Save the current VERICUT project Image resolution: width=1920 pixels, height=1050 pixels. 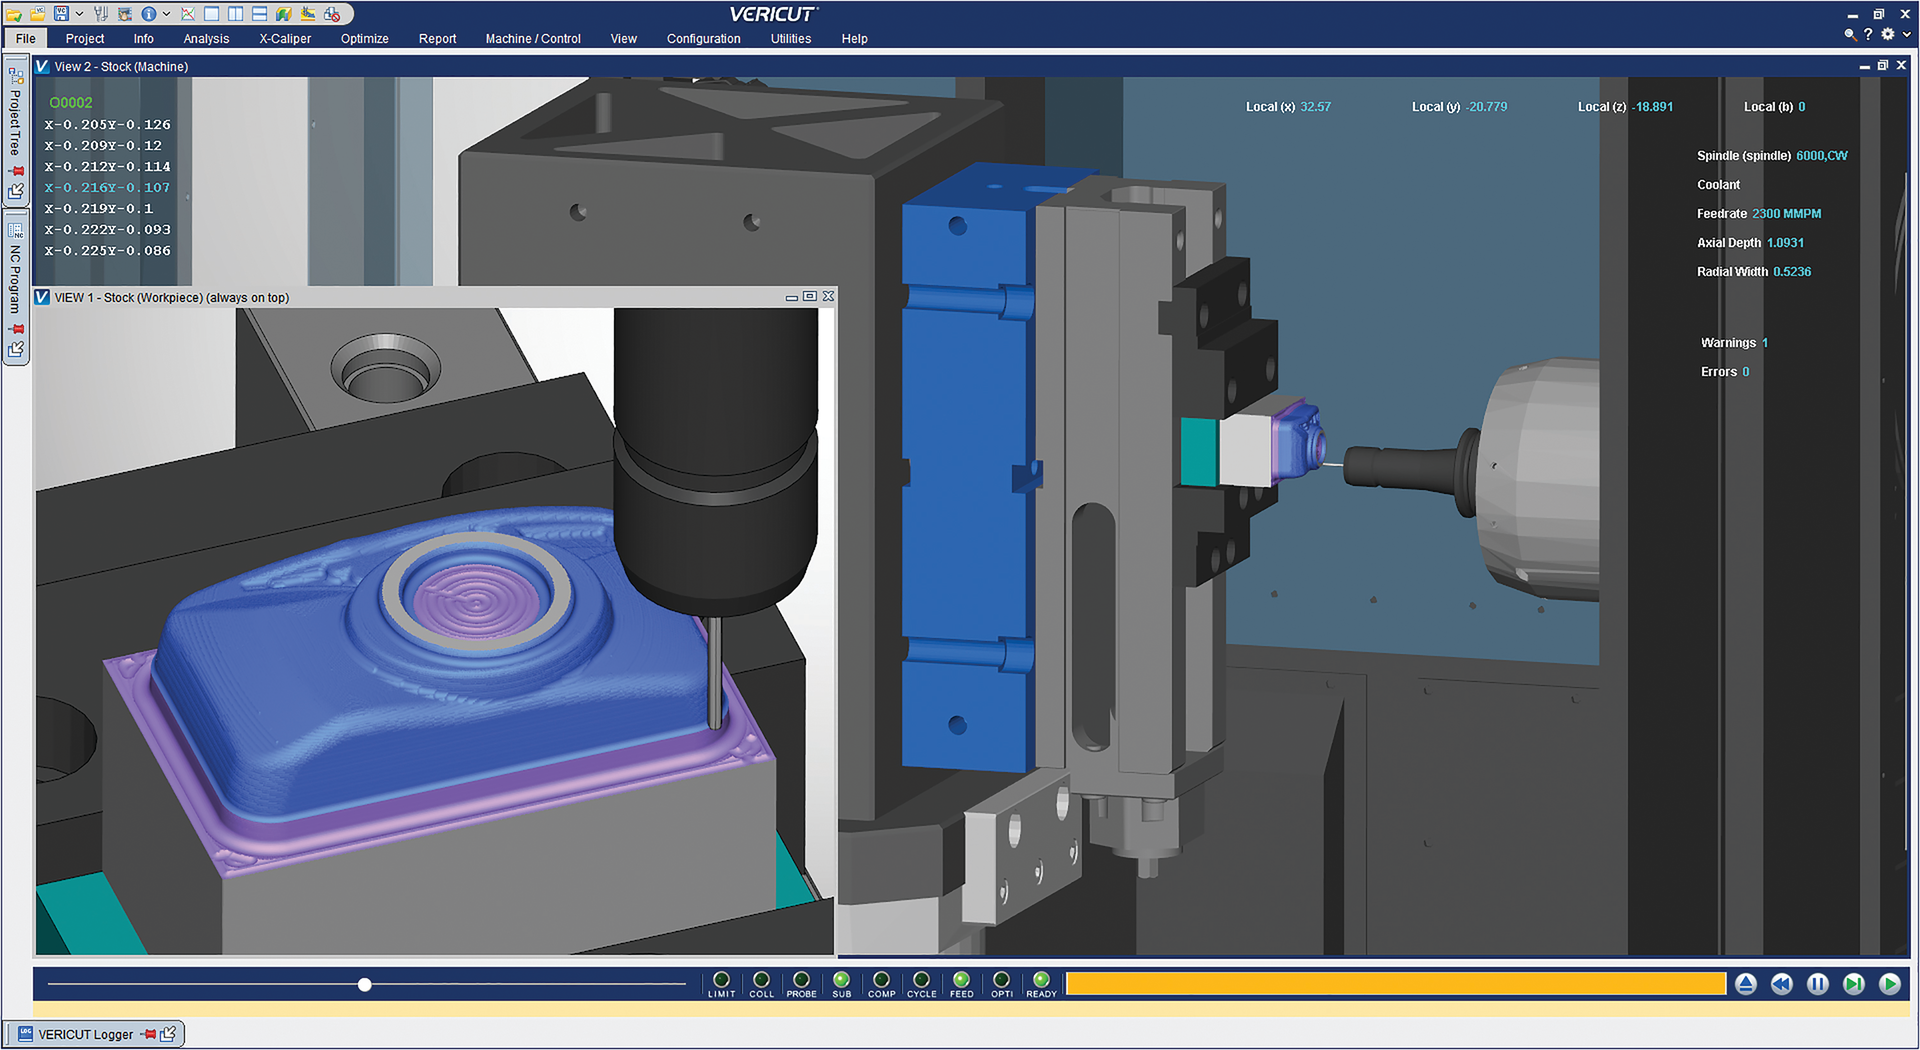coord(62,13)
